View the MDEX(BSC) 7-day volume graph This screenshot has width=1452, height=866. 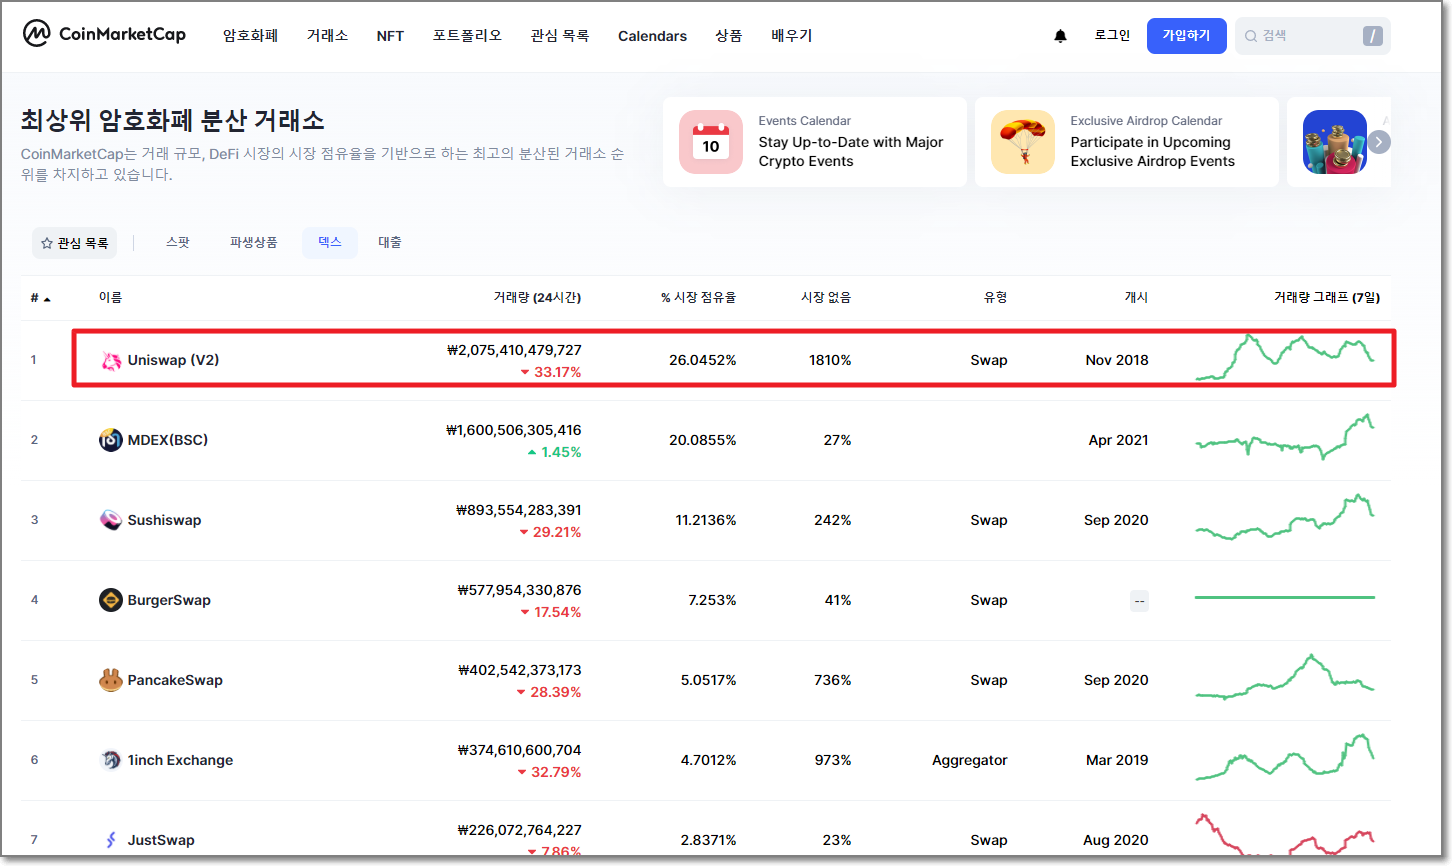point(1285,437)
